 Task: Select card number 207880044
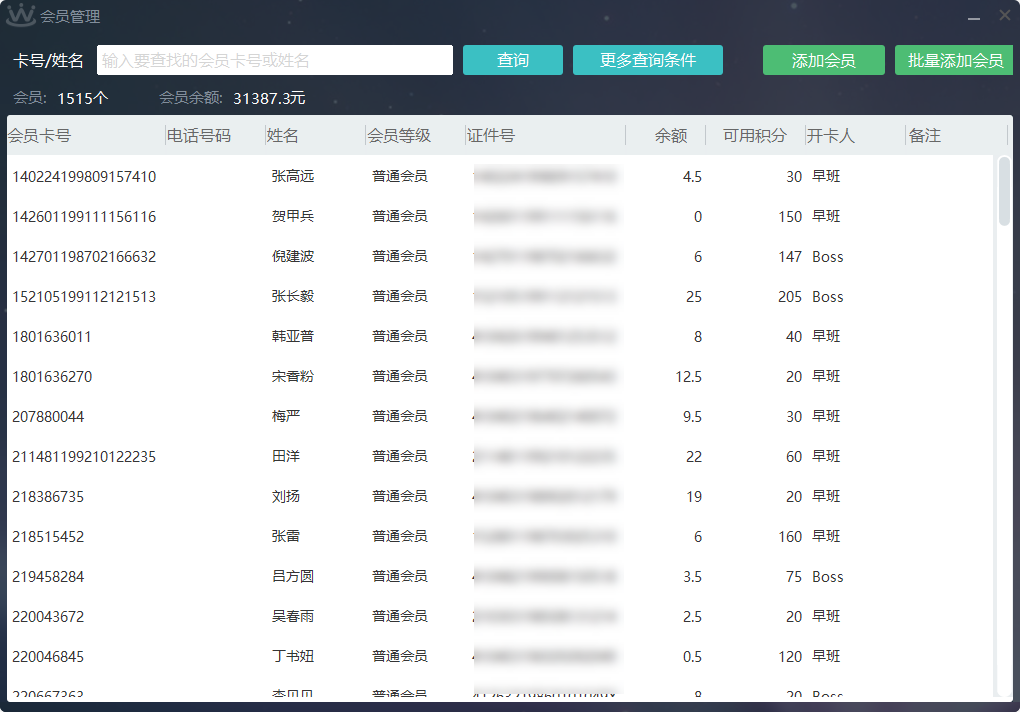pos(48,417)
